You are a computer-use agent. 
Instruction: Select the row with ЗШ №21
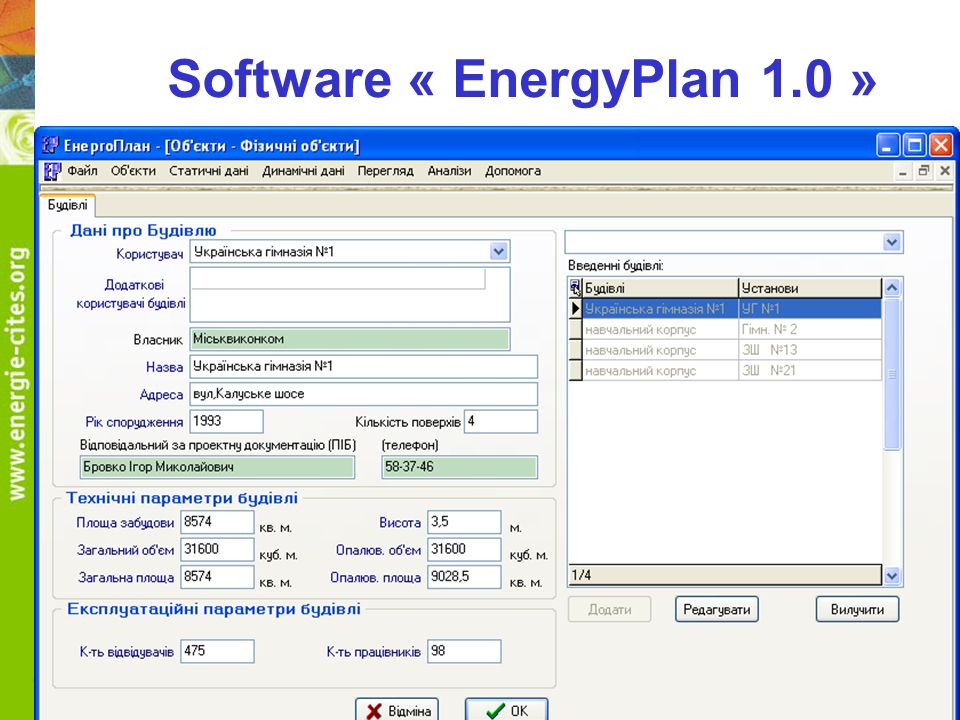coord(726,370)
